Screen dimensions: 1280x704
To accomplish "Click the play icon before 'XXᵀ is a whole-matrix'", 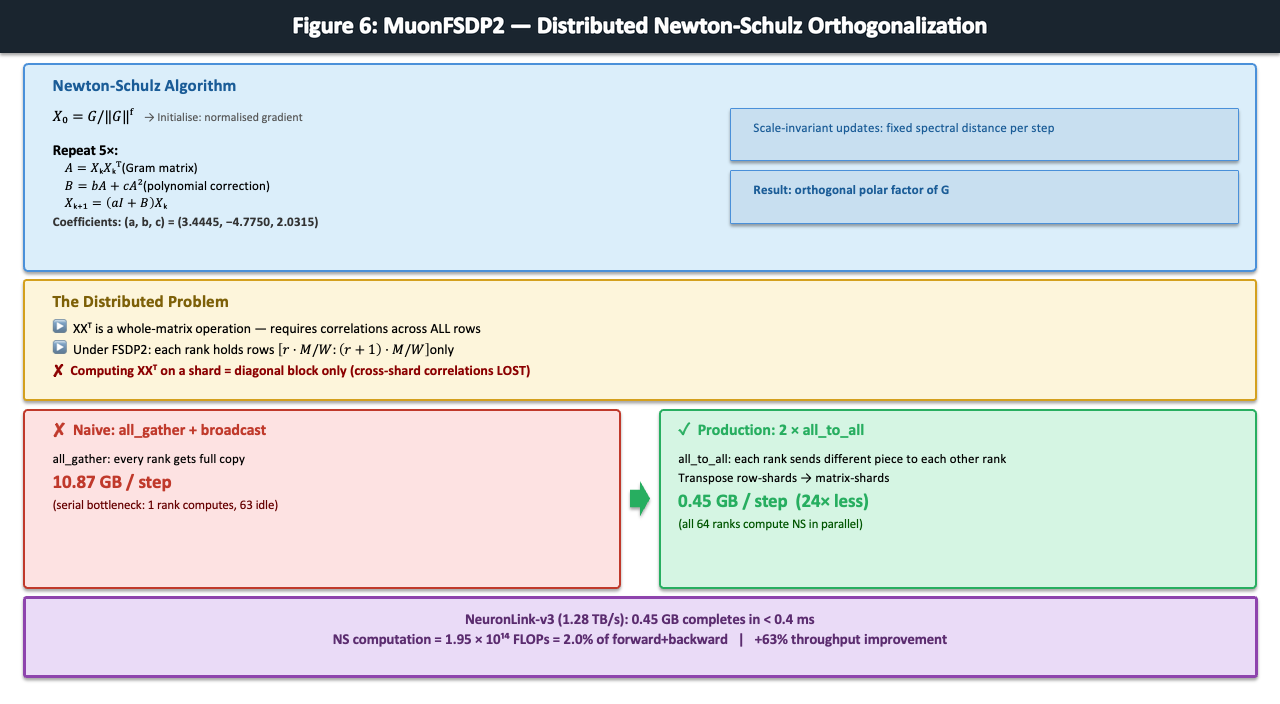I will [x=60, y=328].
